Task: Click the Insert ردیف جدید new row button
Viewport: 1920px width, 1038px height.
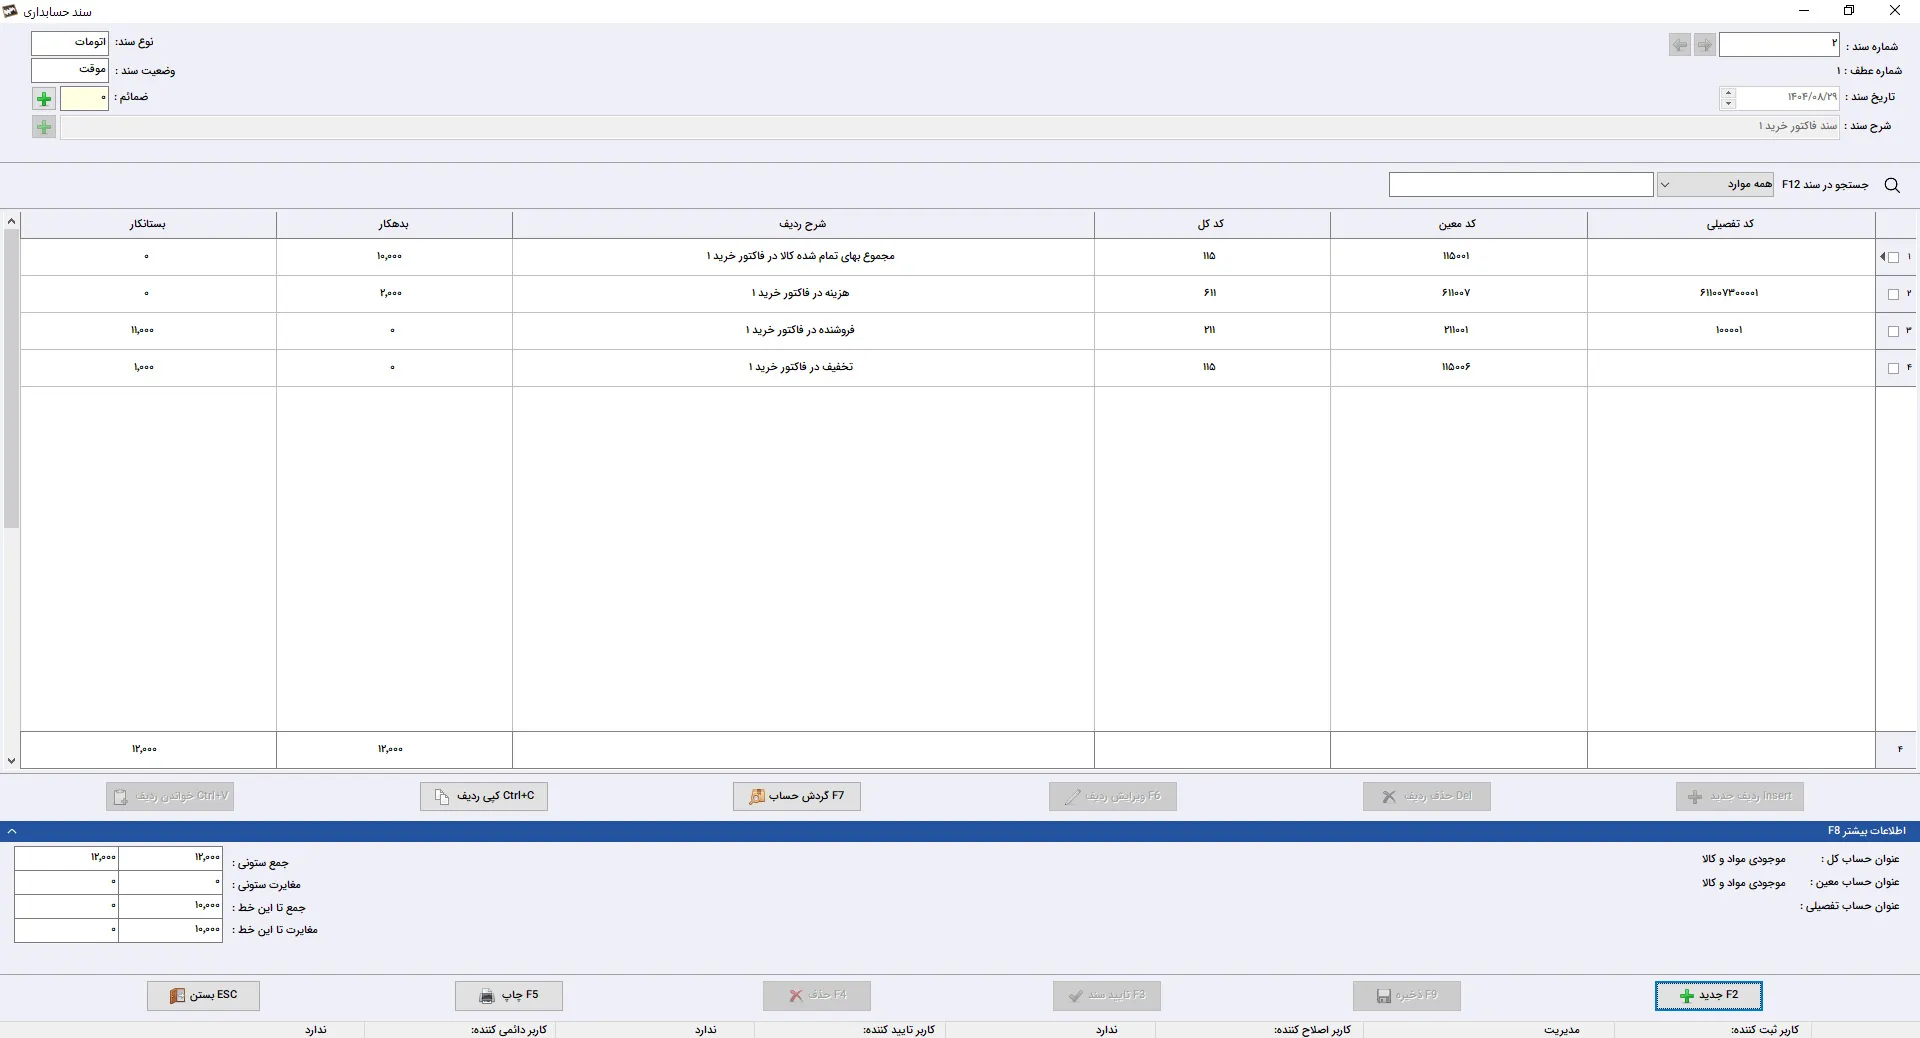Action: 1740,796
